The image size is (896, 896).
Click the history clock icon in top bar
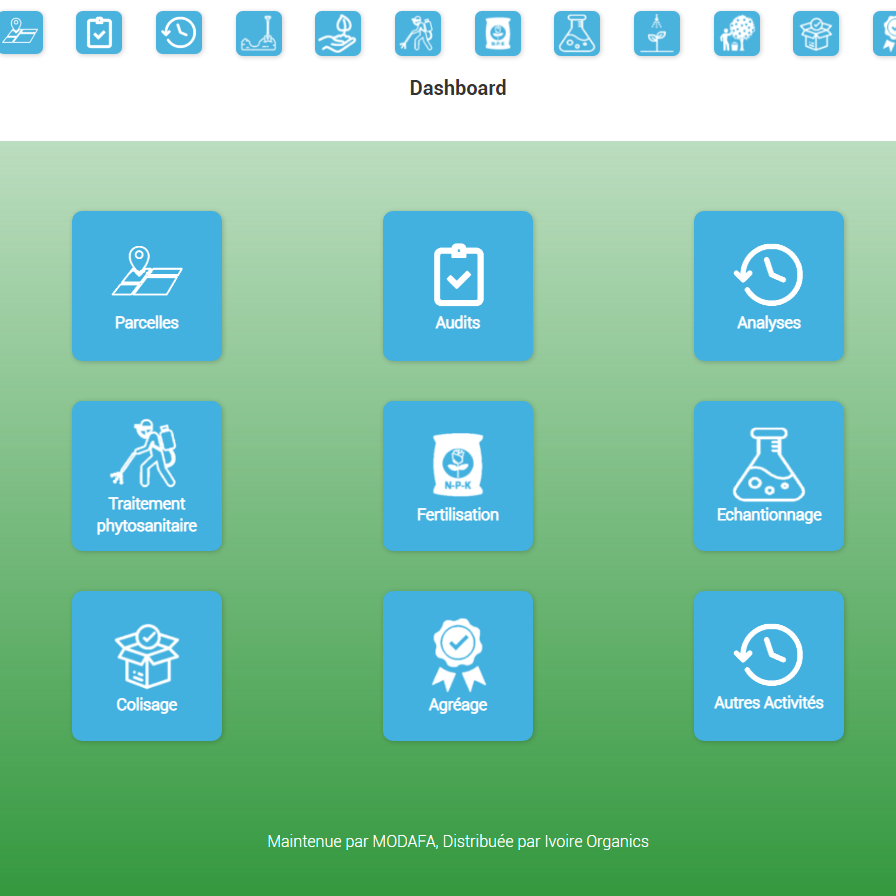(179, 33)
